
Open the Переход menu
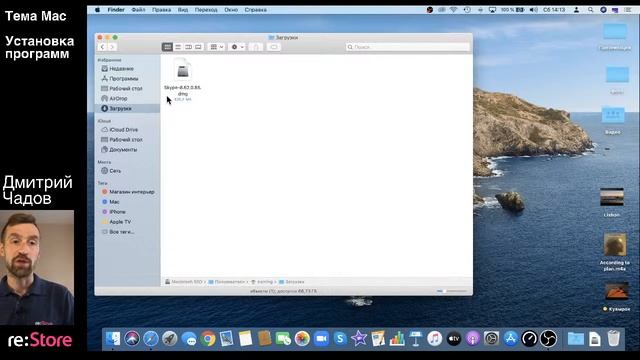206,10
